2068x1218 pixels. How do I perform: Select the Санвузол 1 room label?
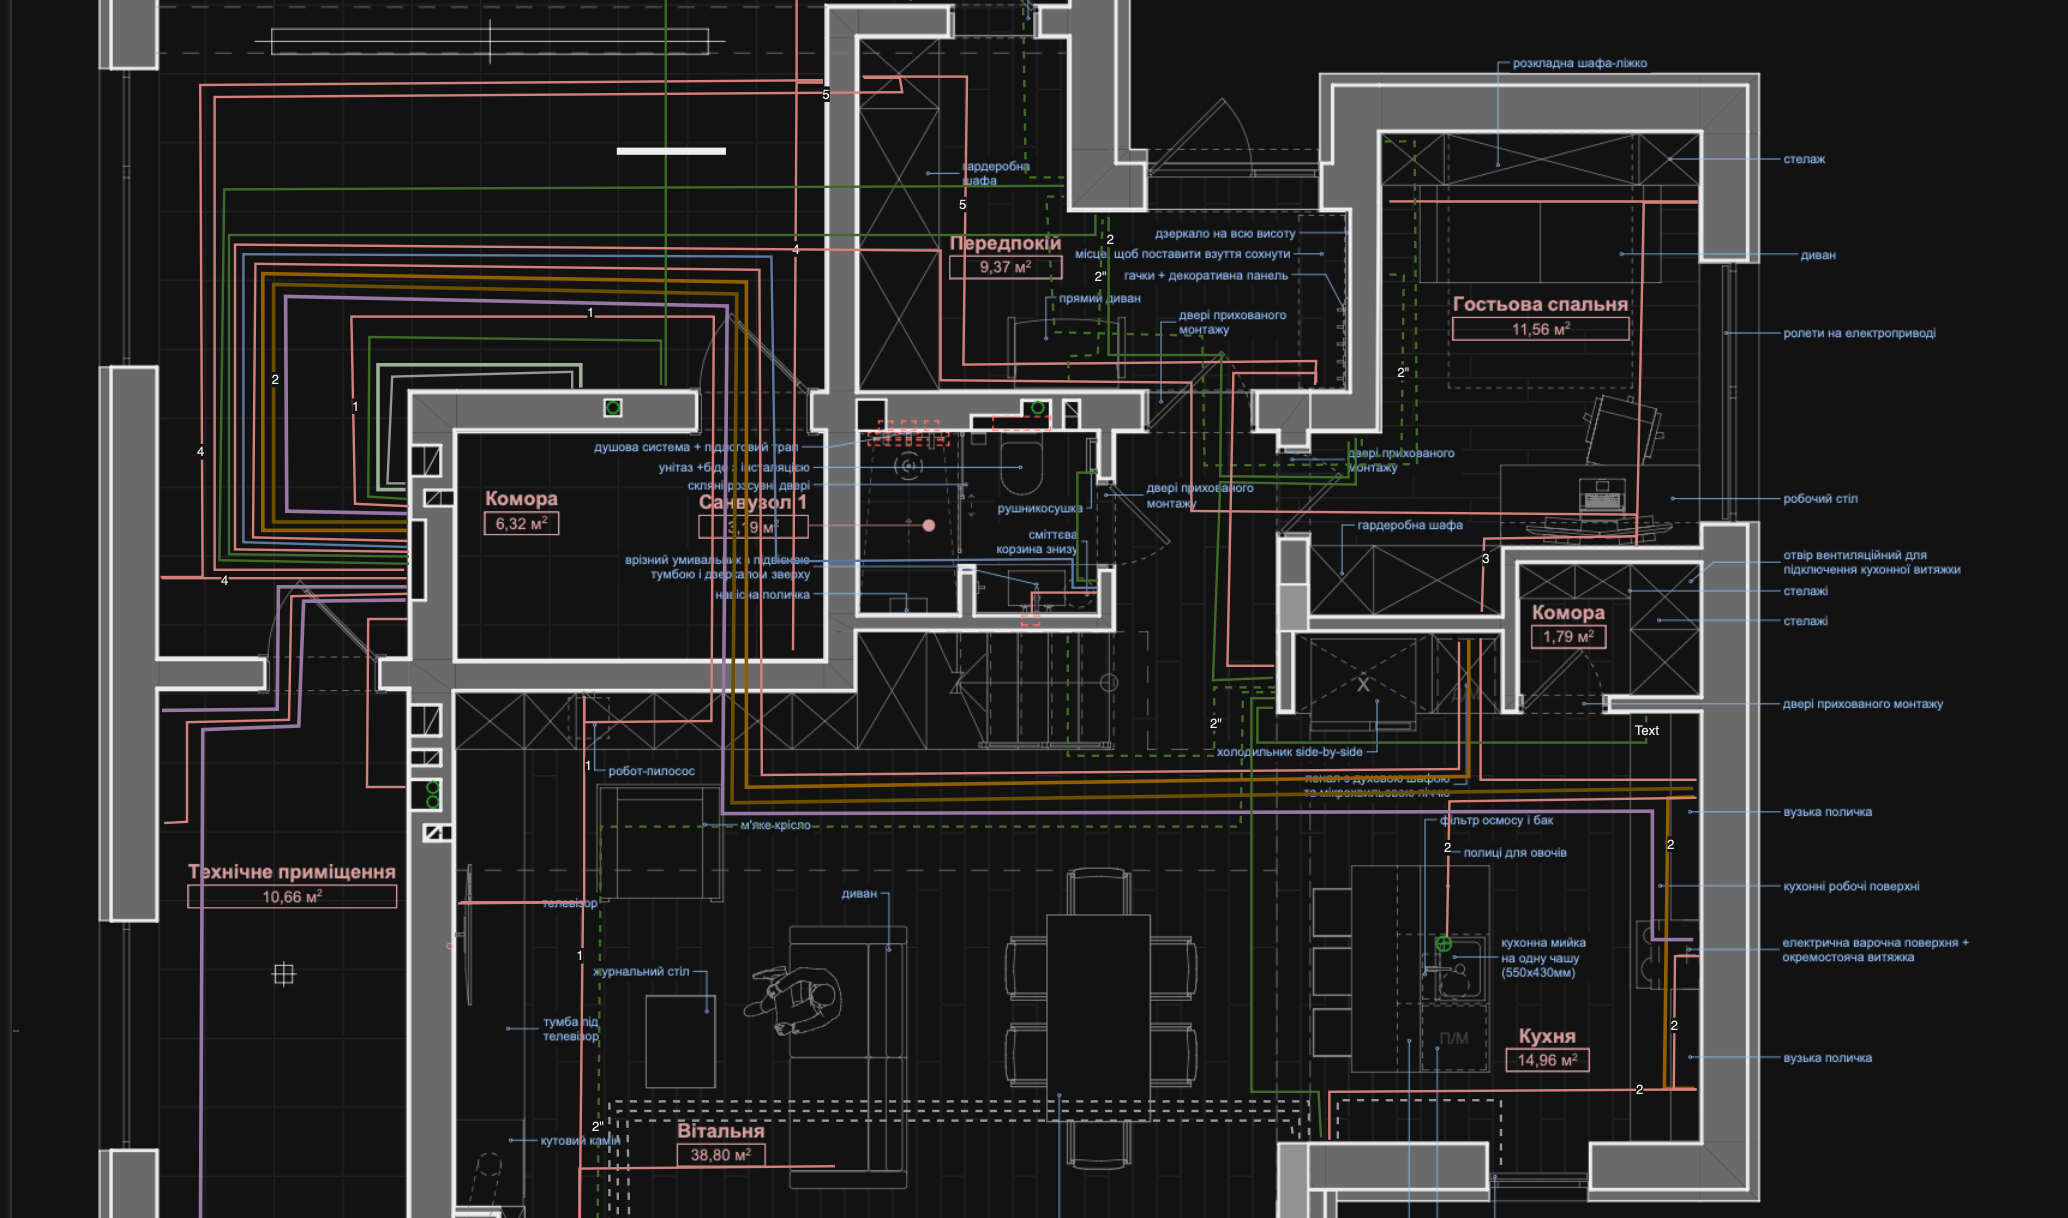[x=752, y=502]
